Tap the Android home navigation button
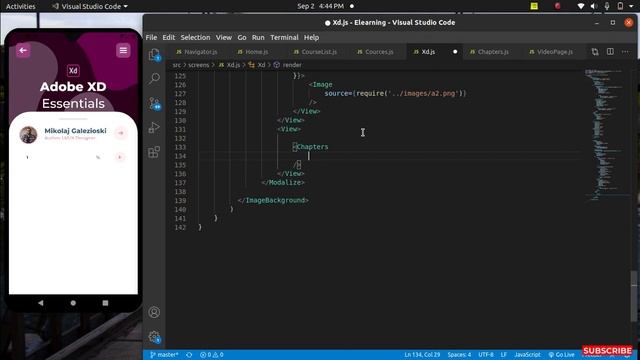Viewport: 640px width, 360px height. (73, 303)
